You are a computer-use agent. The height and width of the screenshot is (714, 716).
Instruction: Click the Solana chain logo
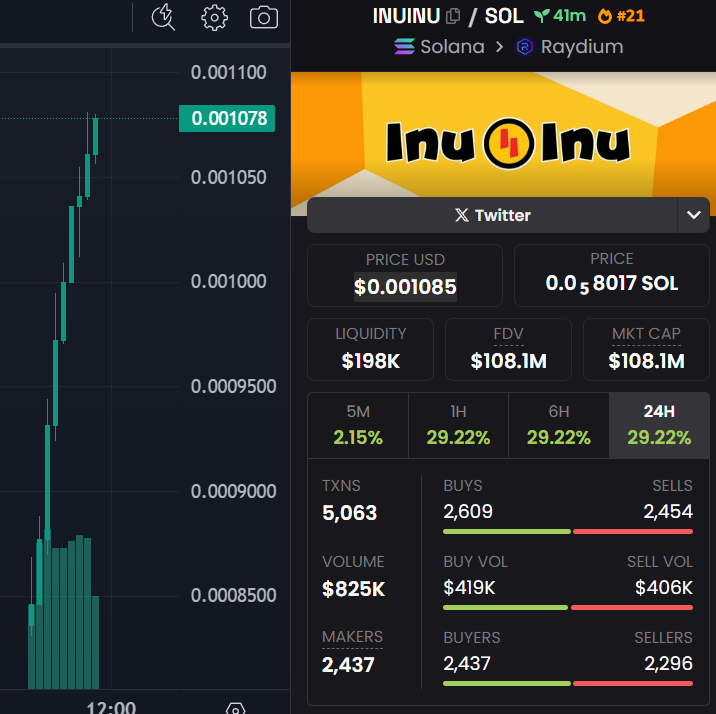coord(404,47)
